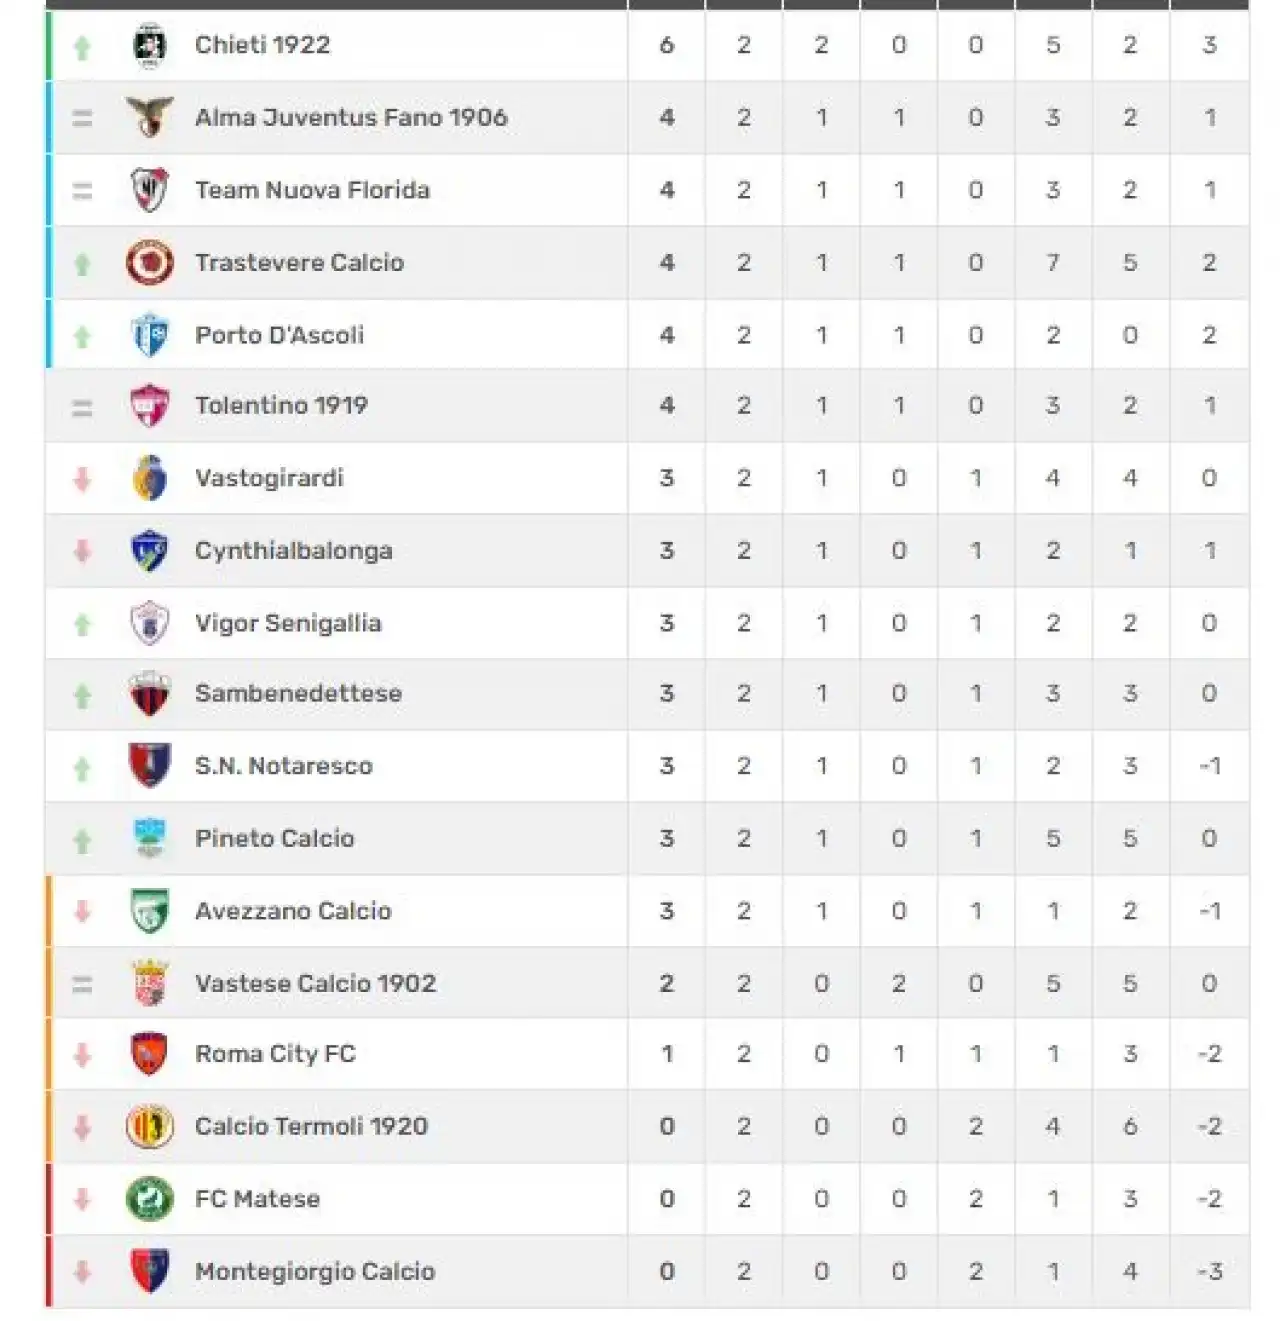The width and height of the screenshot is (1280, 1321).
Task: Open the Team Nuova Florida team link
Action: pos(312,190)
